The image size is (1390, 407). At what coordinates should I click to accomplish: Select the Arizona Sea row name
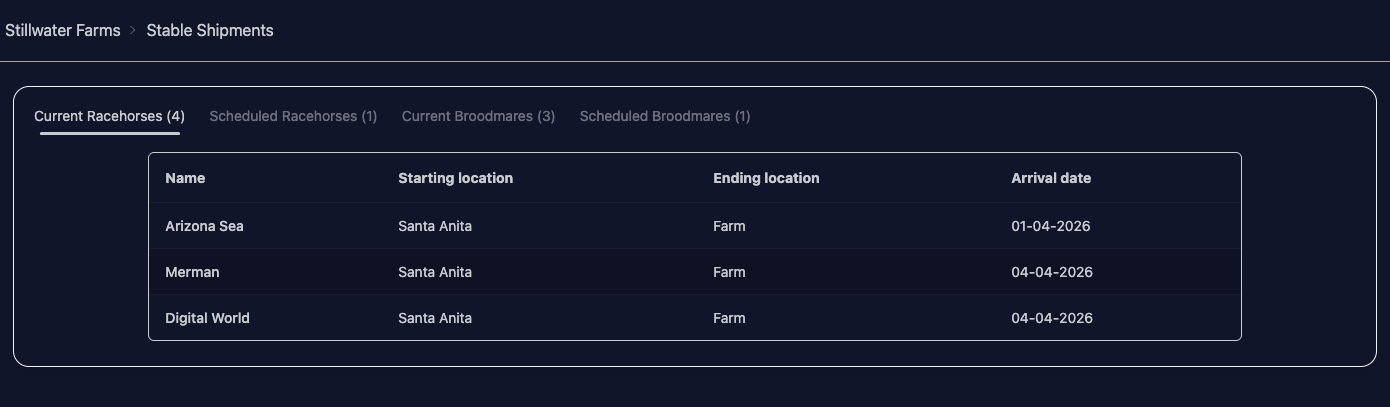(204, 226)
